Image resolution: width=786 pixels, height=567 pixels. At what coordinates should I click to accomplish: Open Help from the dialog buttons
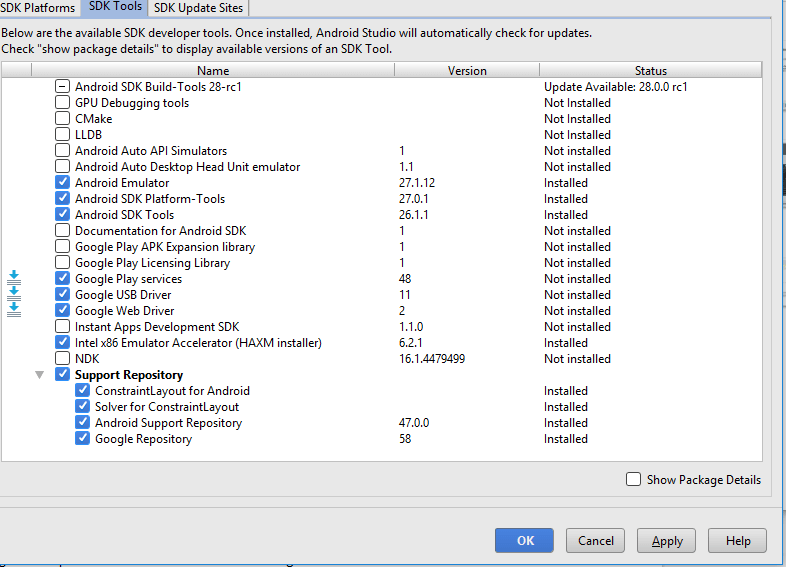737,541
